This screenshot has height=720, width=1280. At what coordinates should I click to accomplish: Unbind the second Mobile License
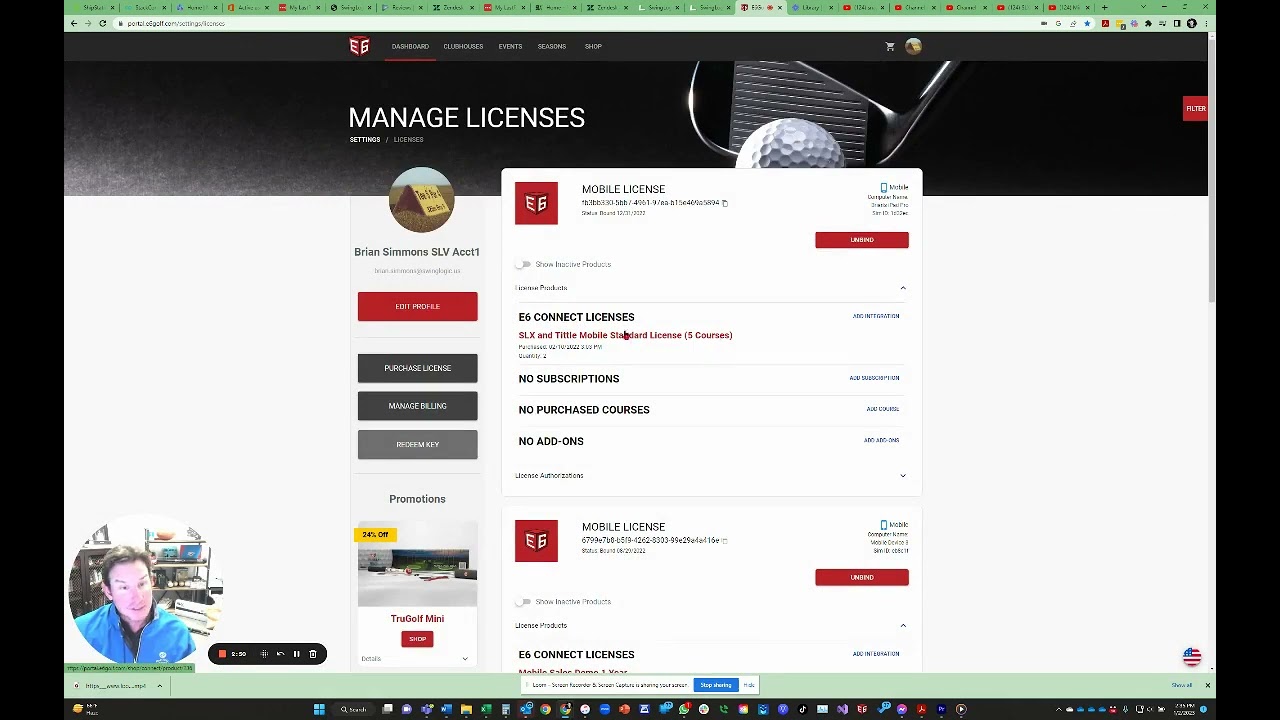click(x=862, y=577)
